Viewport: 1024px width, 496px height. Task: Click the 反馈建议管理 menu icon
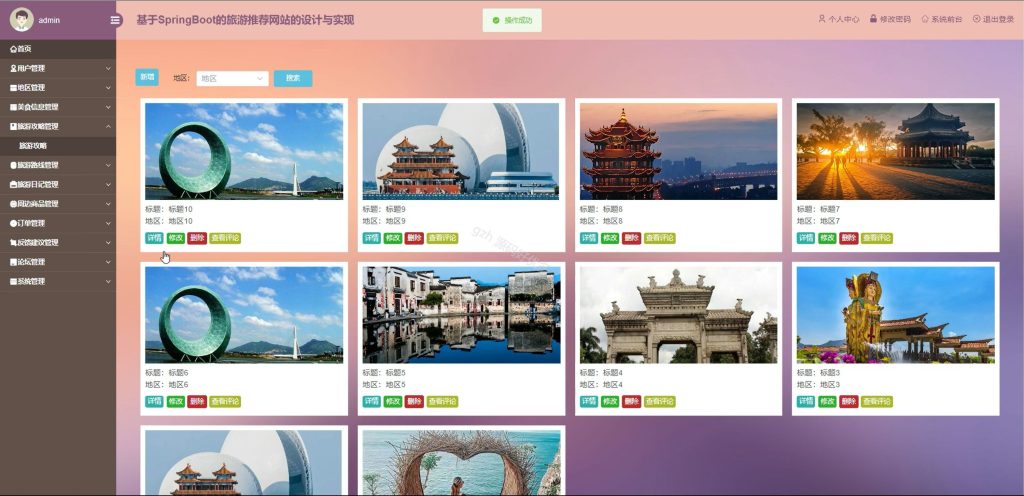point(14,243)
